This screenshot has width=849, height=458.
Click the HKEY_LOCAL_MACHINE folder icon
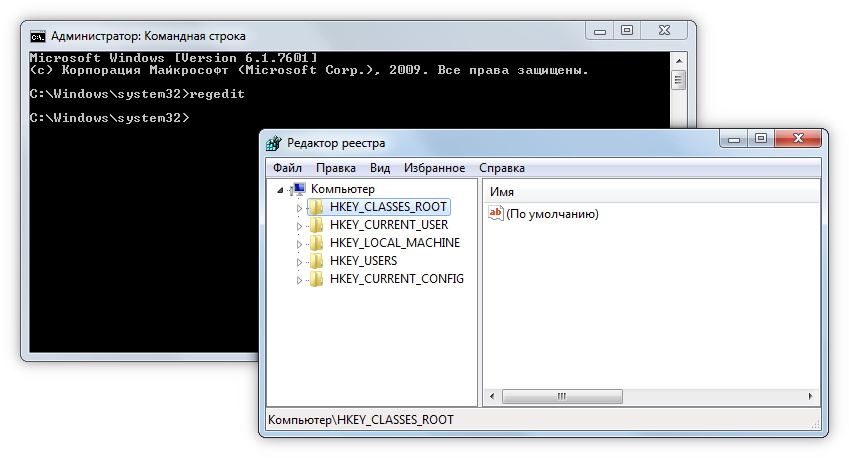[317, 243]
